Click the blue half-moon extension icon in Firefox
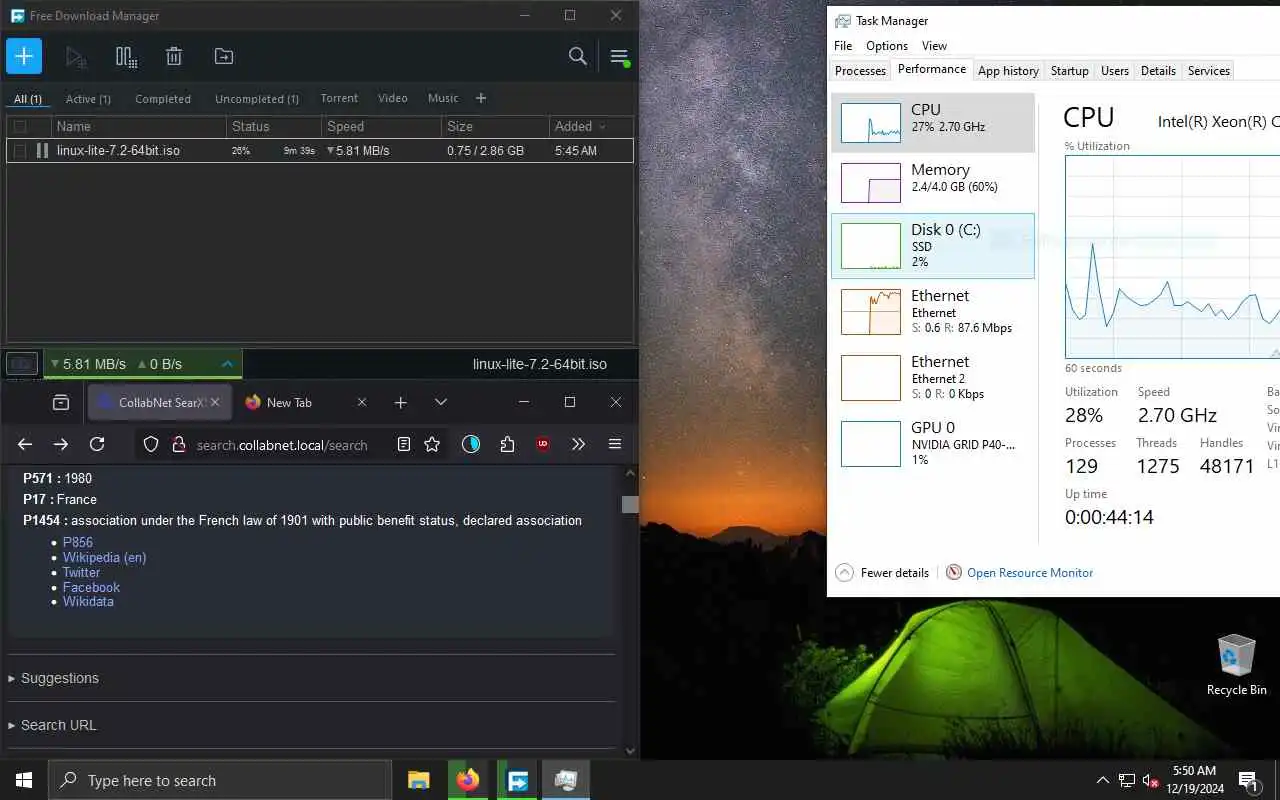This screenshot has height=800, width=1280. click(471, 444)
